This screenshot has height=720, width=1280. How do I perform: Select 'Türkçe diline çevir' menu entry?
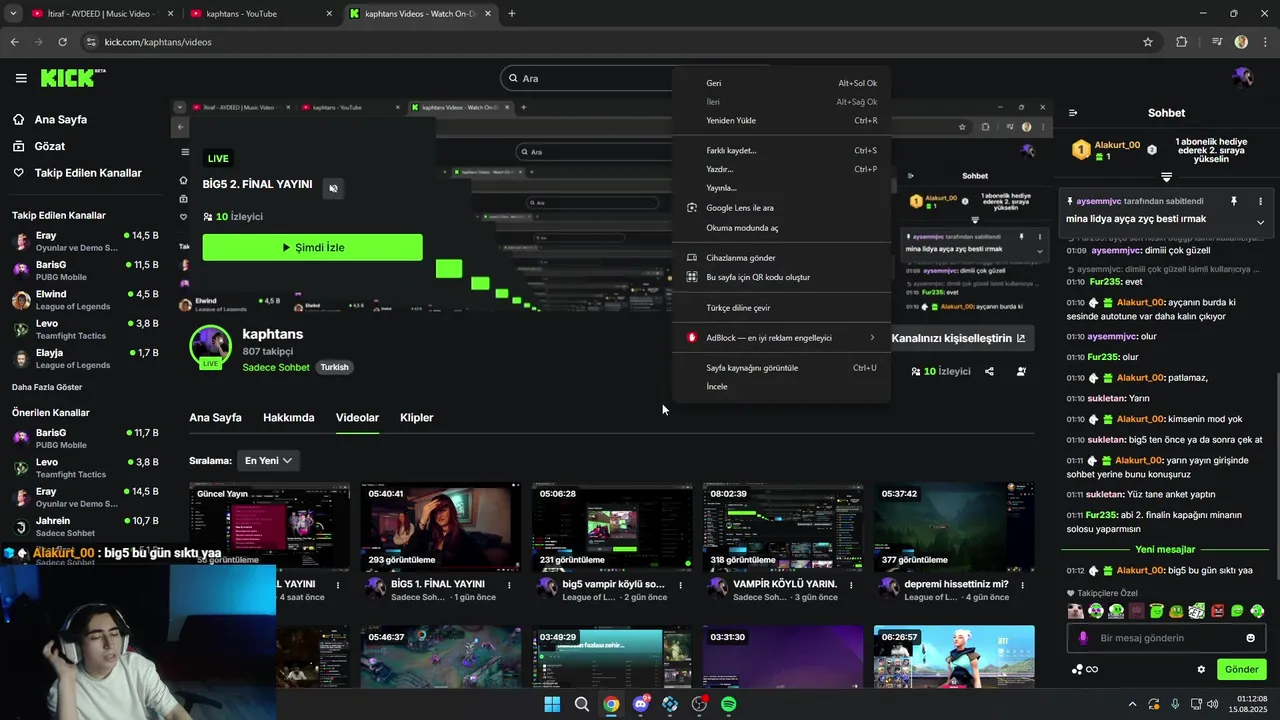pos(780,308)
